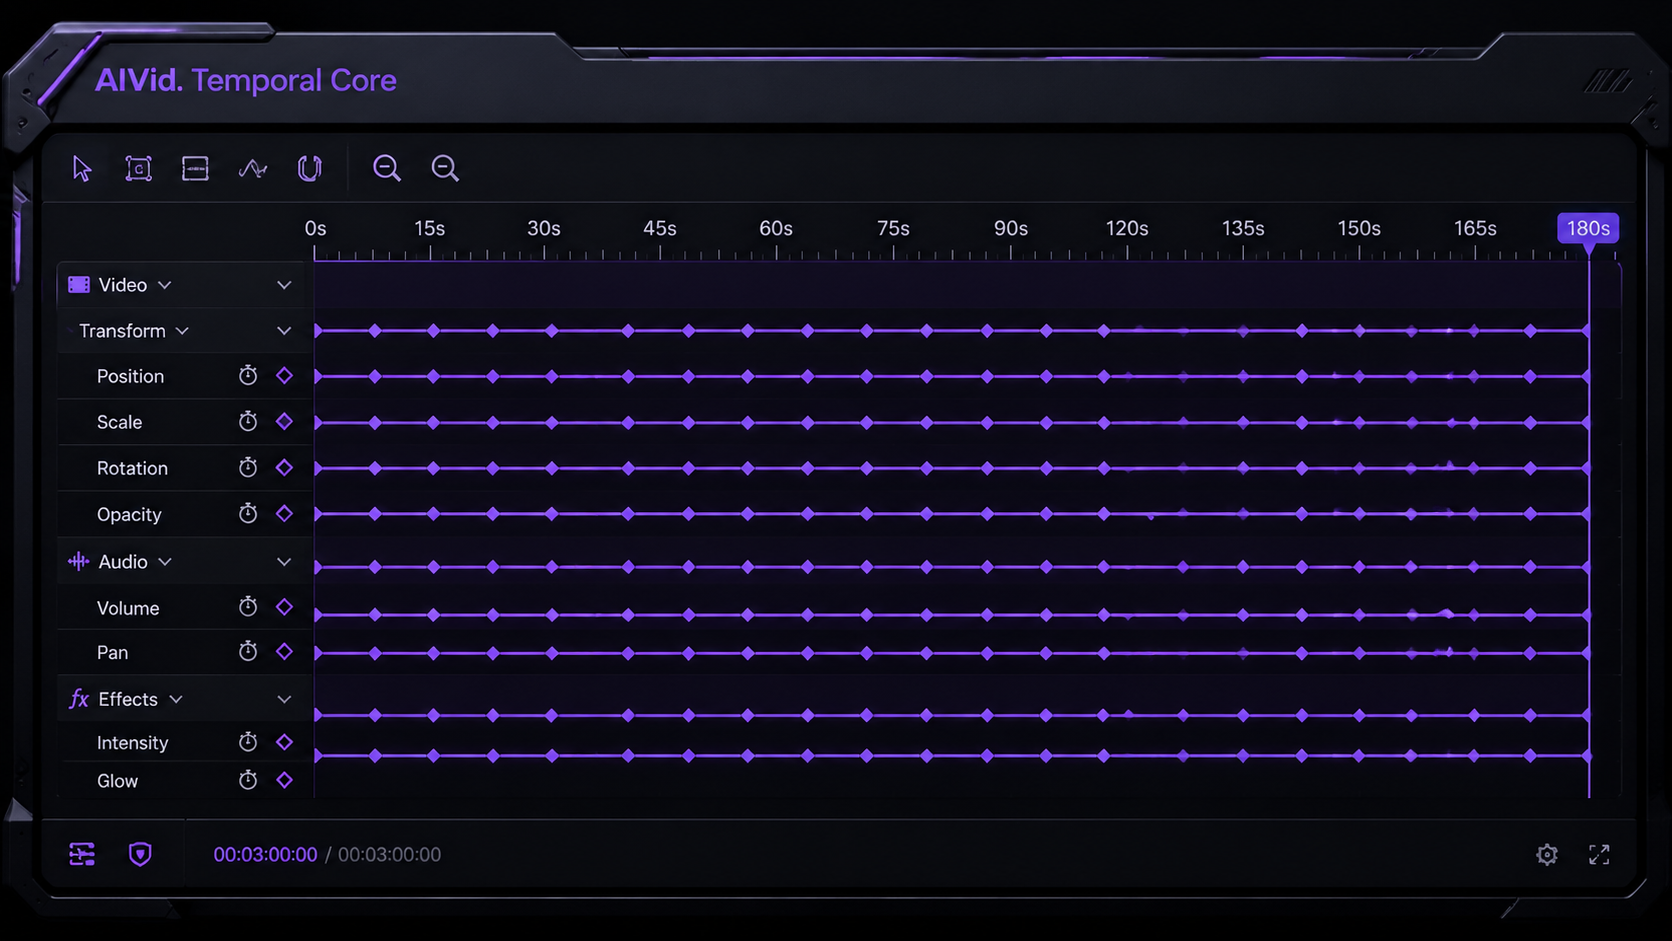The image size is (1672, 941).
Task: Add a keyframe diamond for Opacity
Action: [x=284, y=514]
